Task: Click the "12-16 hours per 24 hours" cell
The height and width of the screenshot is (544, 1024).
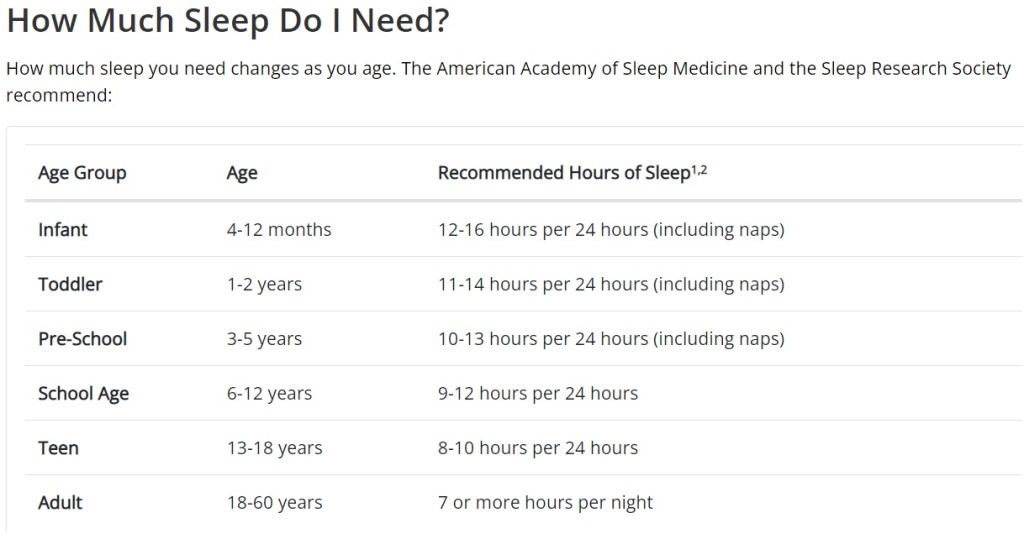Action: point(610,230)
